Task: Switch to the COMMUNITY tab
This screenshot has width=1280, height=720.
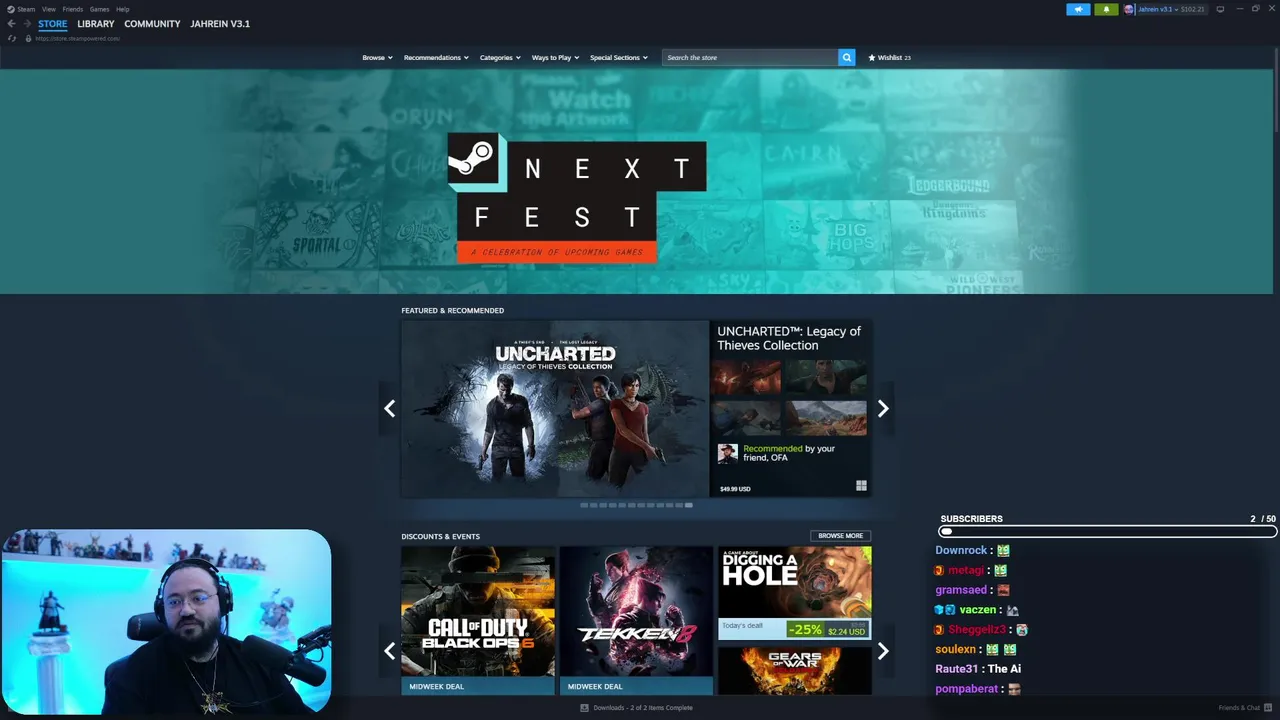Action: point(152,24)
